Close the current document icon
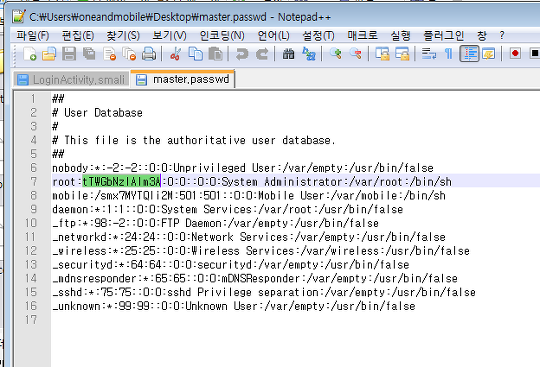Image resolution: width=540 pixels, height=367 pixels. 110,54
